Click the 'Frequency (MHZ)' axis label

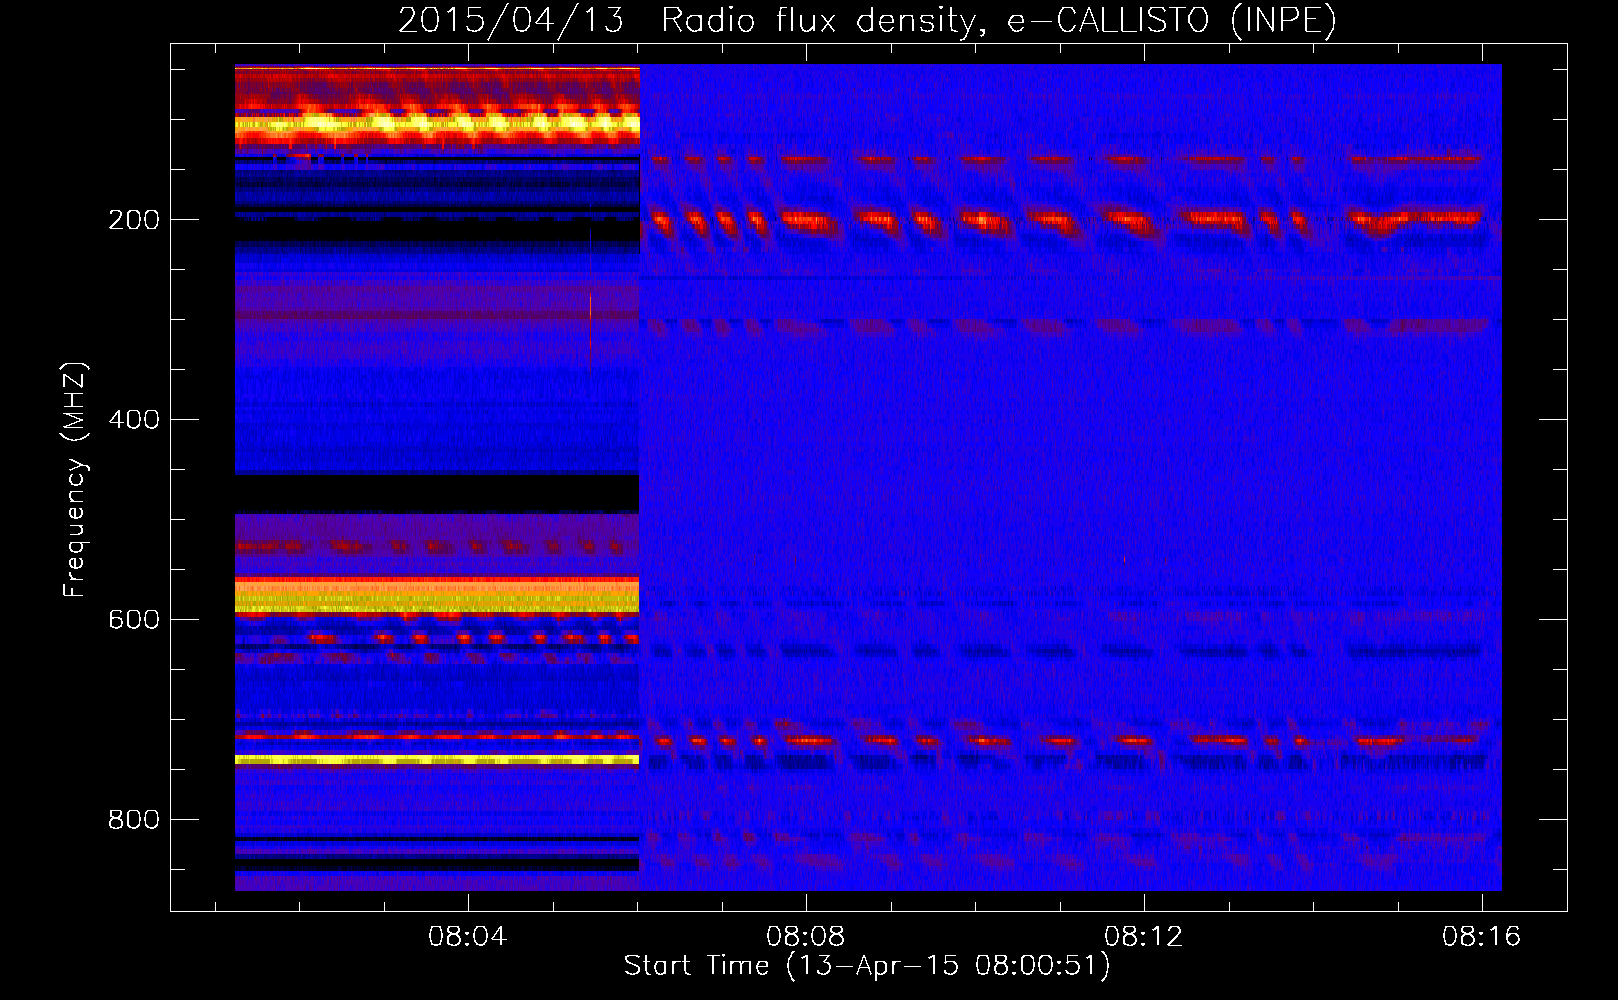tap(75, 479)
